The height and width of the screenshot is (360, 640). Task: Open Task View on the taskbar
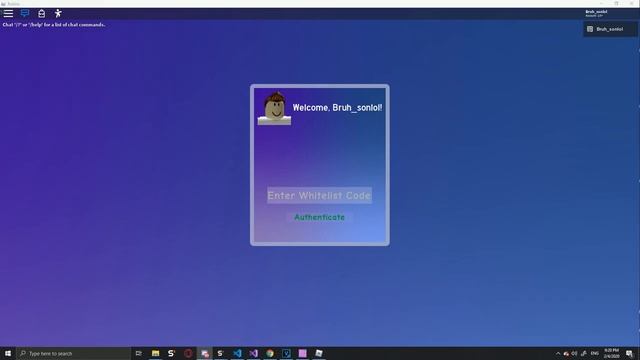139,353
